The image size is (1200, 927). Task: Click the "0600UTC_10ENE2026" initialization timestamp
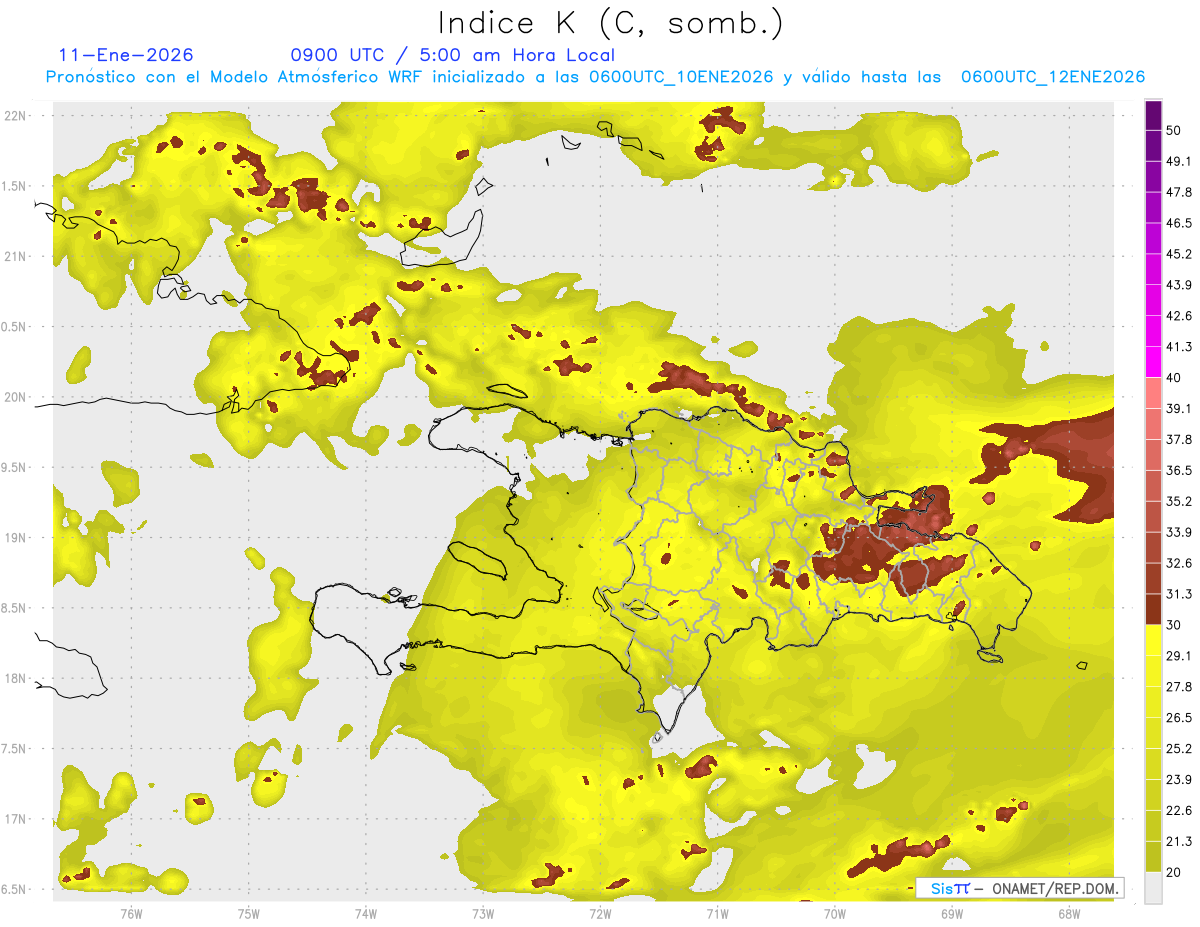coord(683,77)
